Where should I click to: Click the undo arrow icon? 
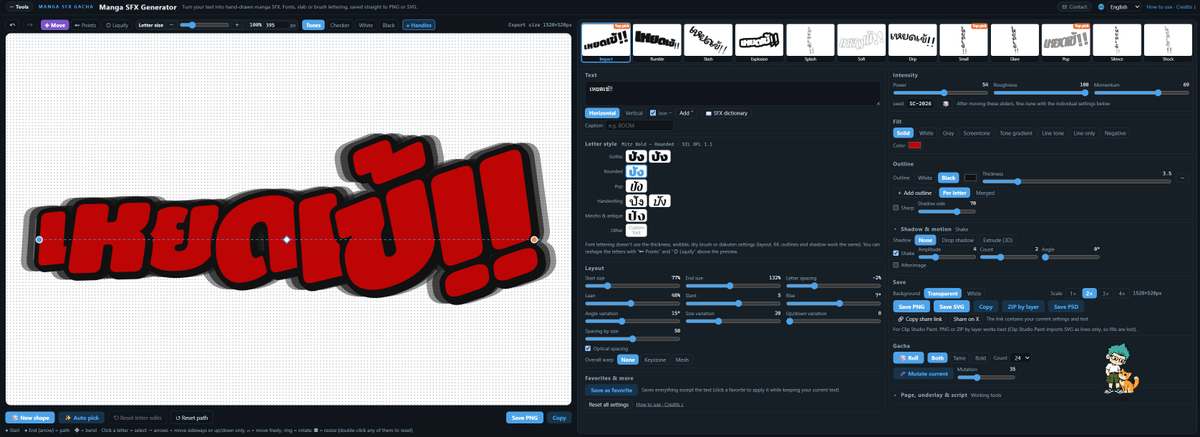pyautogui.click(x=12, y=24)
